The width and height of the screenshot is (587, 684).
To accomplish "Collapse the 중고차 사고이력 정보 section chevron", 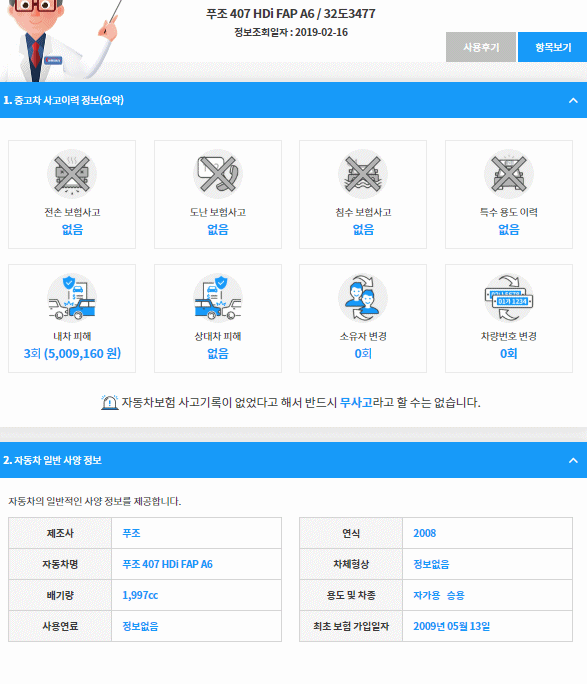I will point(573,100).
